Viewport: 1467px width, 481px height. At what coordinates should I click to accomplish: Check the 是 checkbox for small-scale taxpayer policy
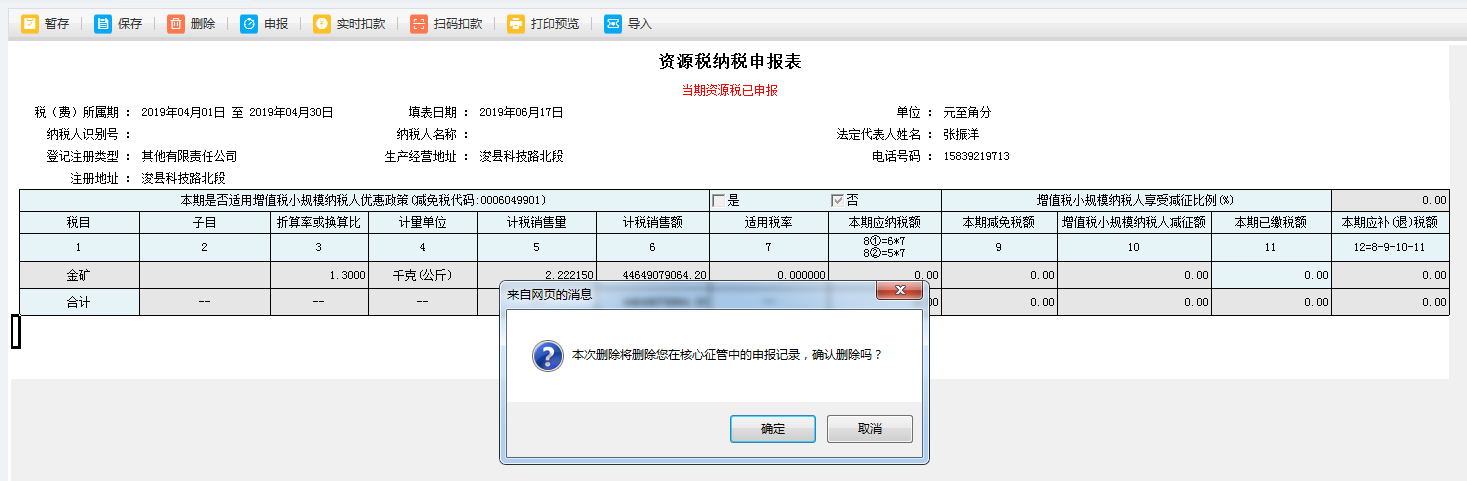tap(718, 200)
